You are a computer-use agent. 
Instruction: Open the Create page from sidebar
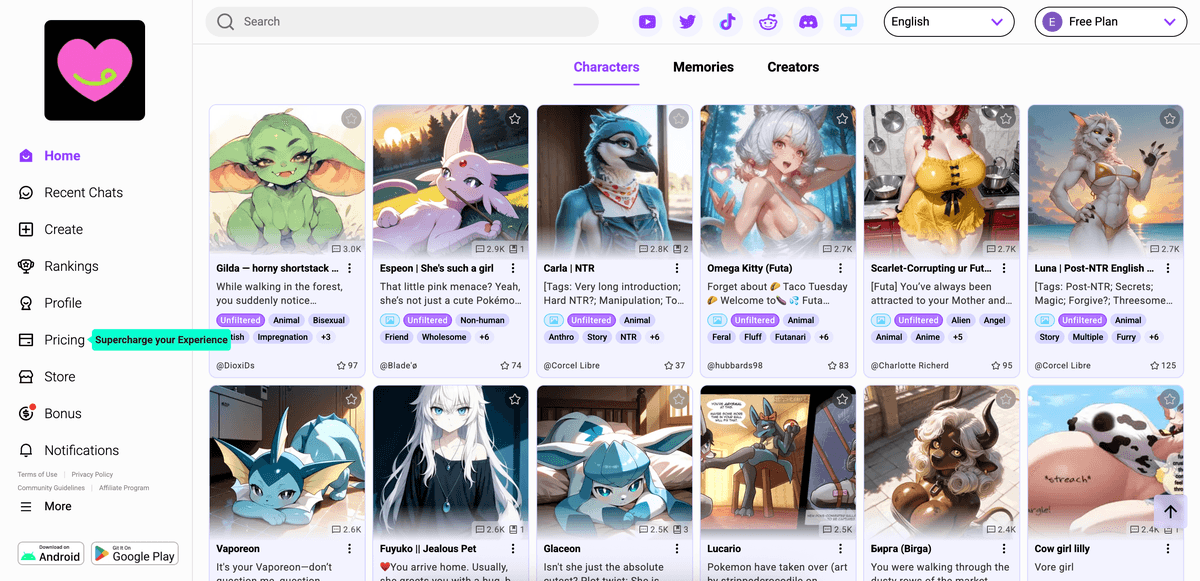click(50, 230)
